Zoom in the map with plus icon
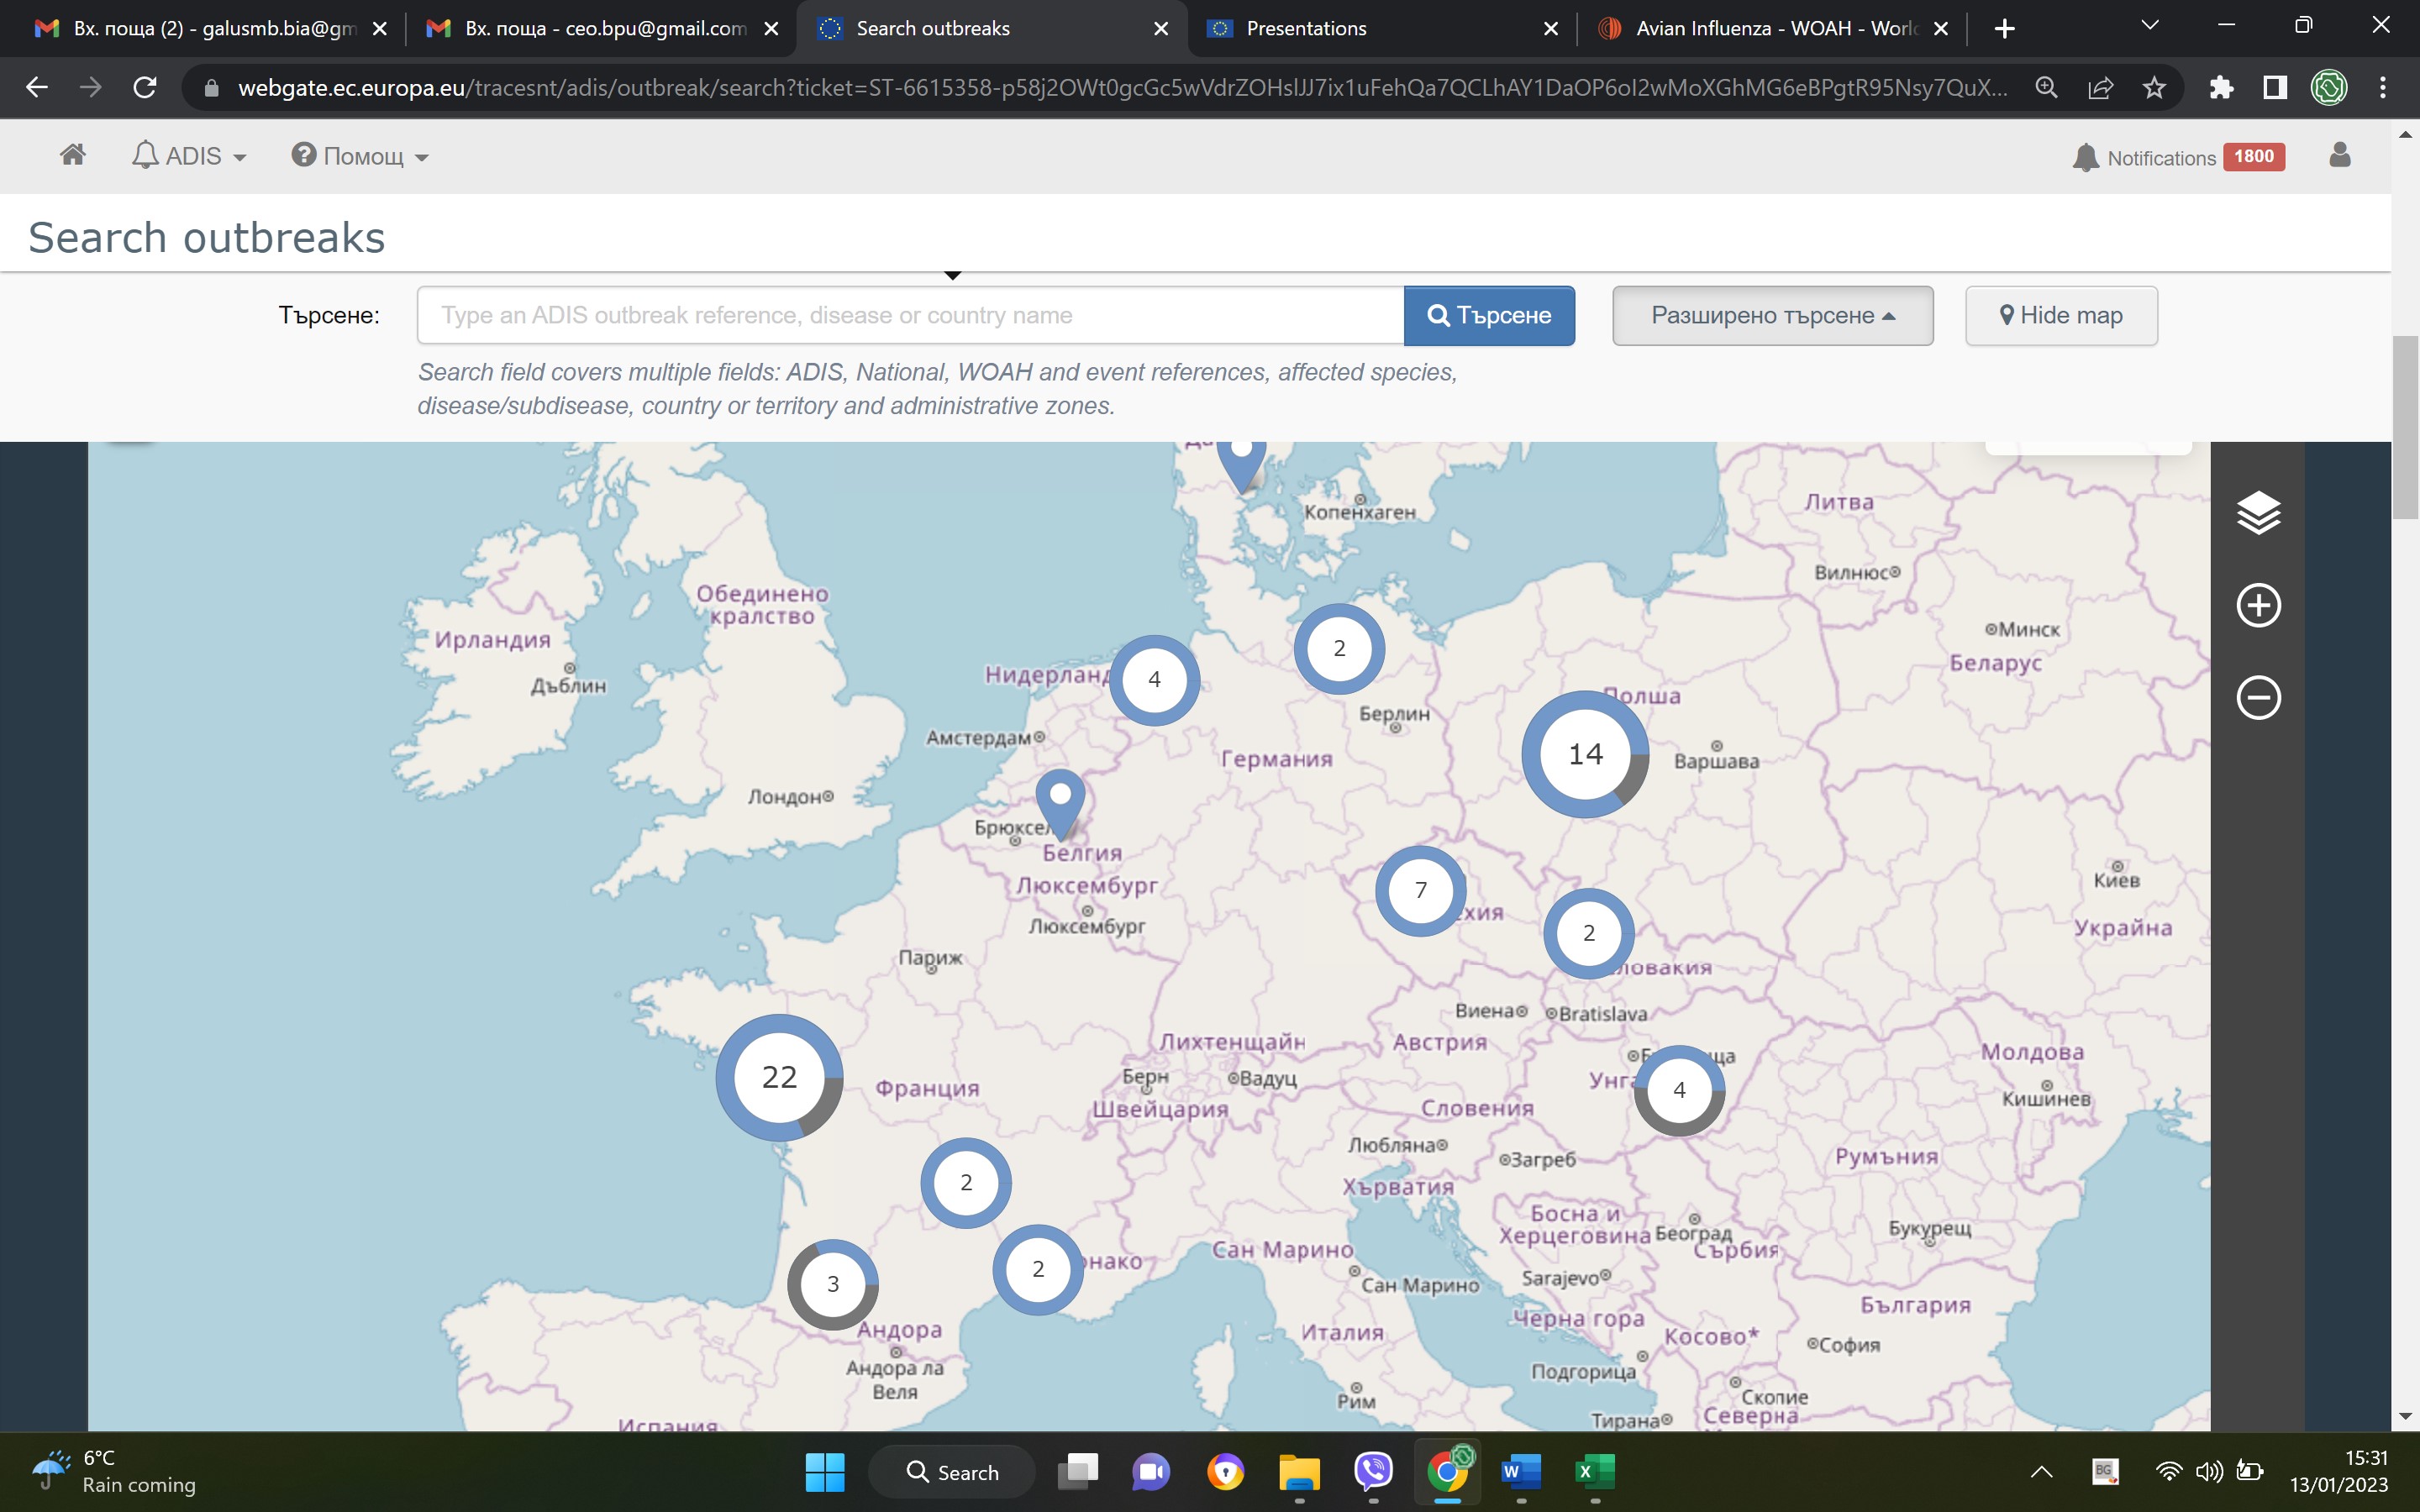 pyautogui.click(x=2258, y=605)
